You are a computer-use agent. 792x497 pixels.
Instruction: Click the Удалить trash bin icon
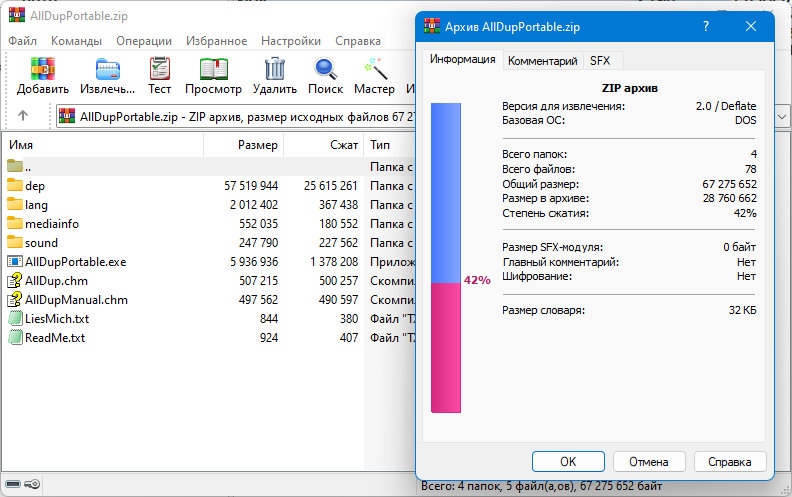275,69
